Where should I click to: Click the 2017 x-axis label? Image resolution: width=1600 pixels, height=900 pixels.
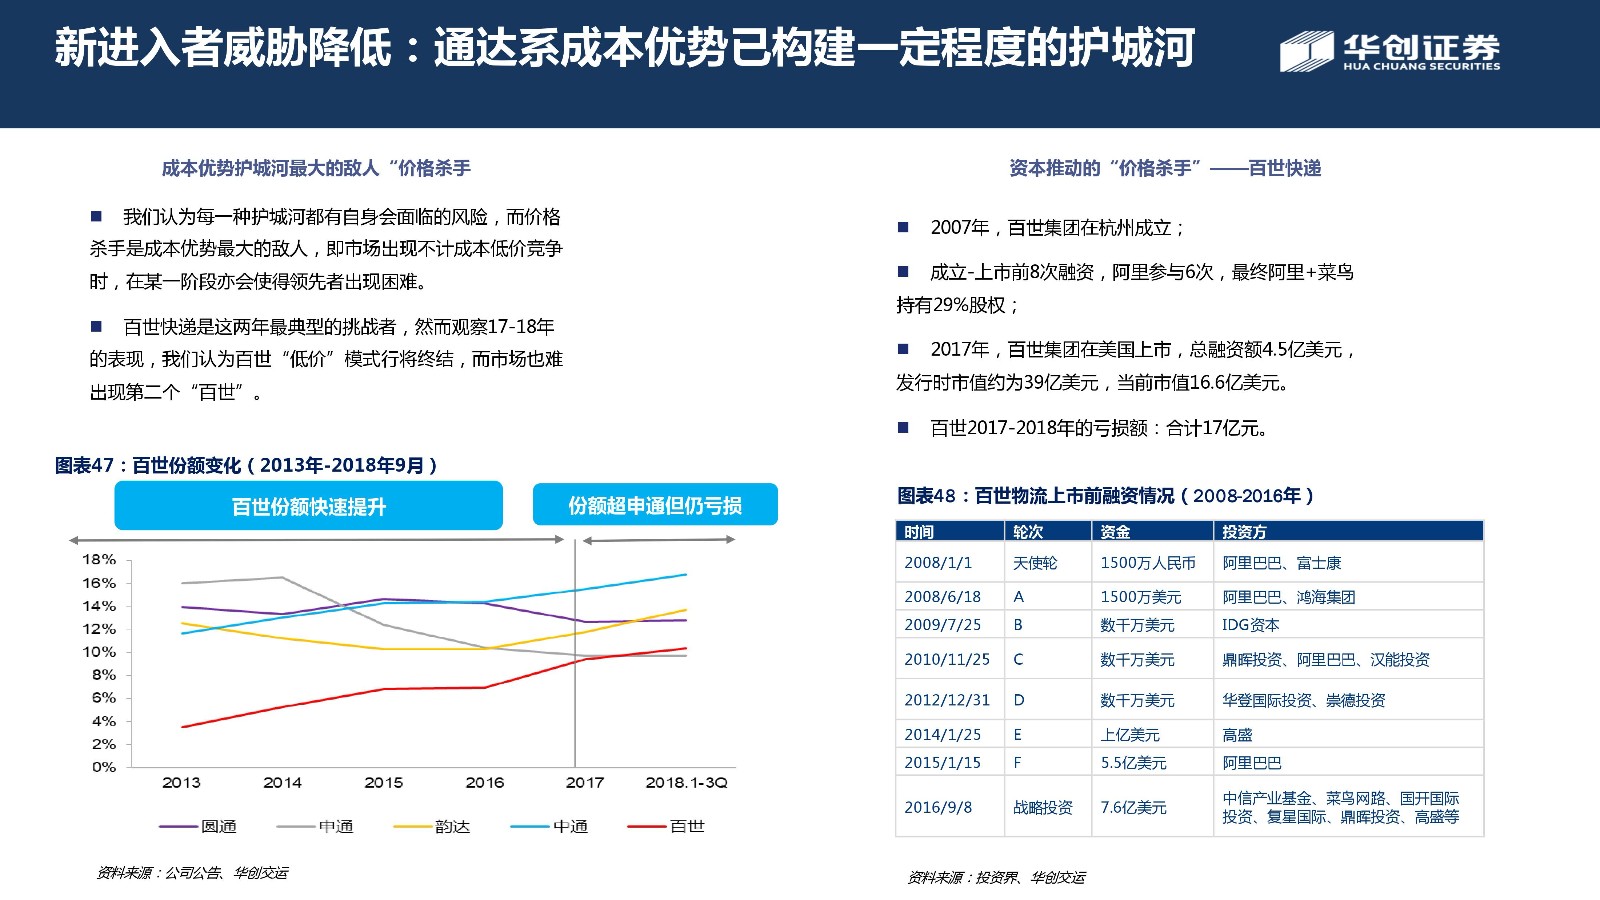[x=585, y=783]
